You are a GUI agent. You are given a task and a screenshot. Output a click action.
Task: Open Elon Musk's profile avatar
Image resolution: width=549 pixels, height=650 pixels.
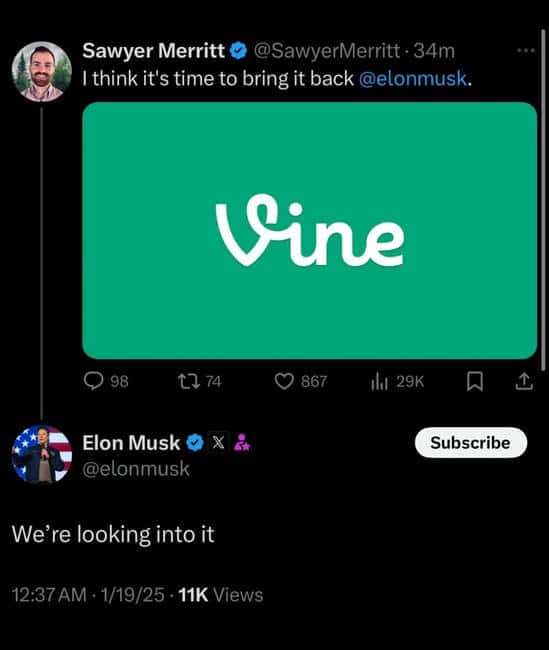tap(41, 454)
